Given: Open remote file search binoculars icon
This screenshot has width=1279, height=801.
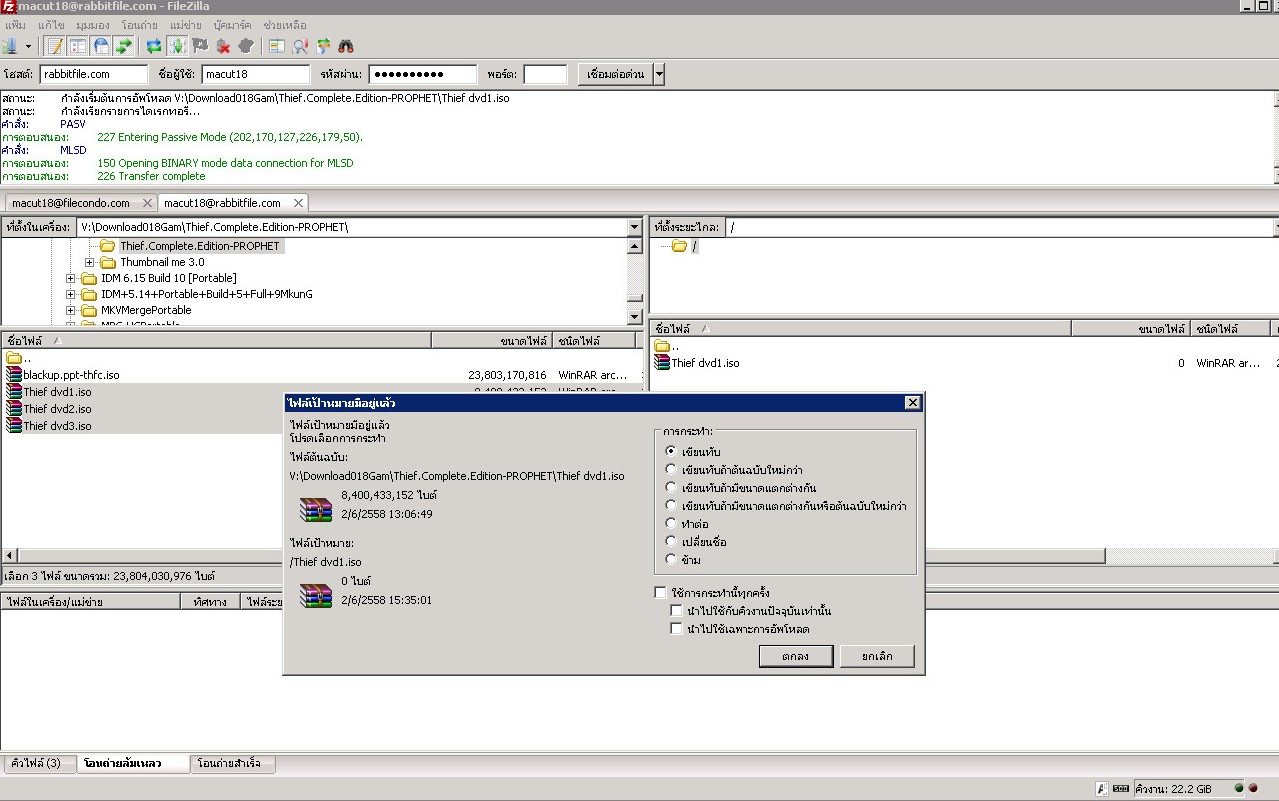Looking at the screenshot, I should tap(346, 46).
